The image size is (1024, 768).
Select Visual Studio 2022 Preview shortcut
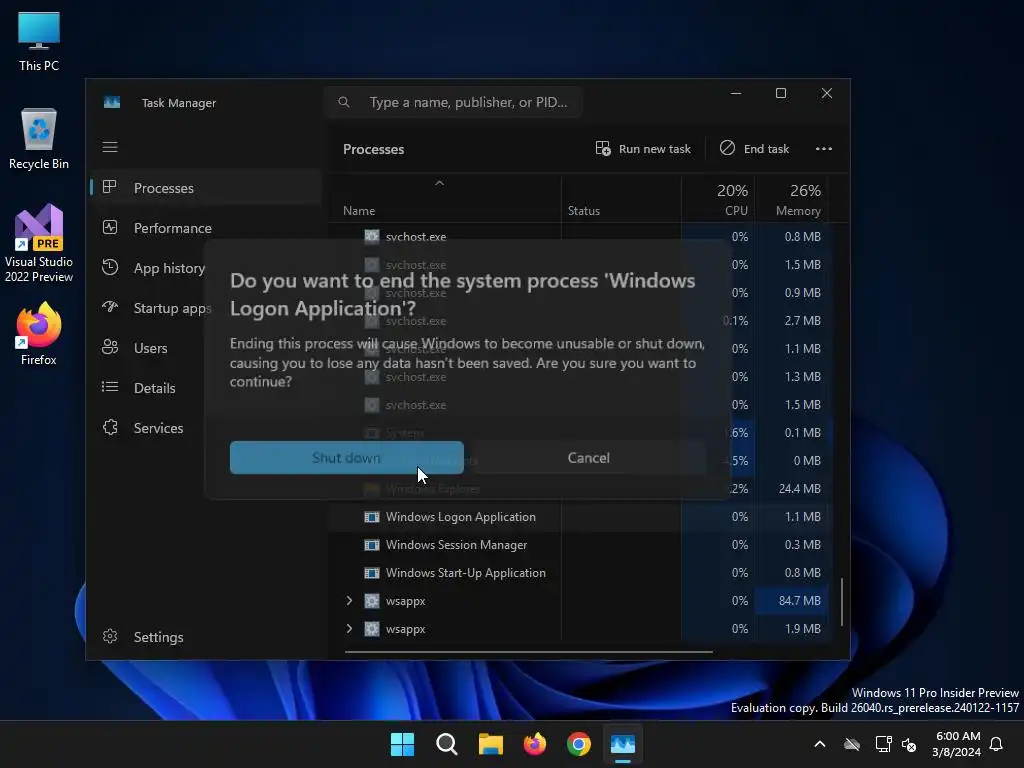(39, 244)
